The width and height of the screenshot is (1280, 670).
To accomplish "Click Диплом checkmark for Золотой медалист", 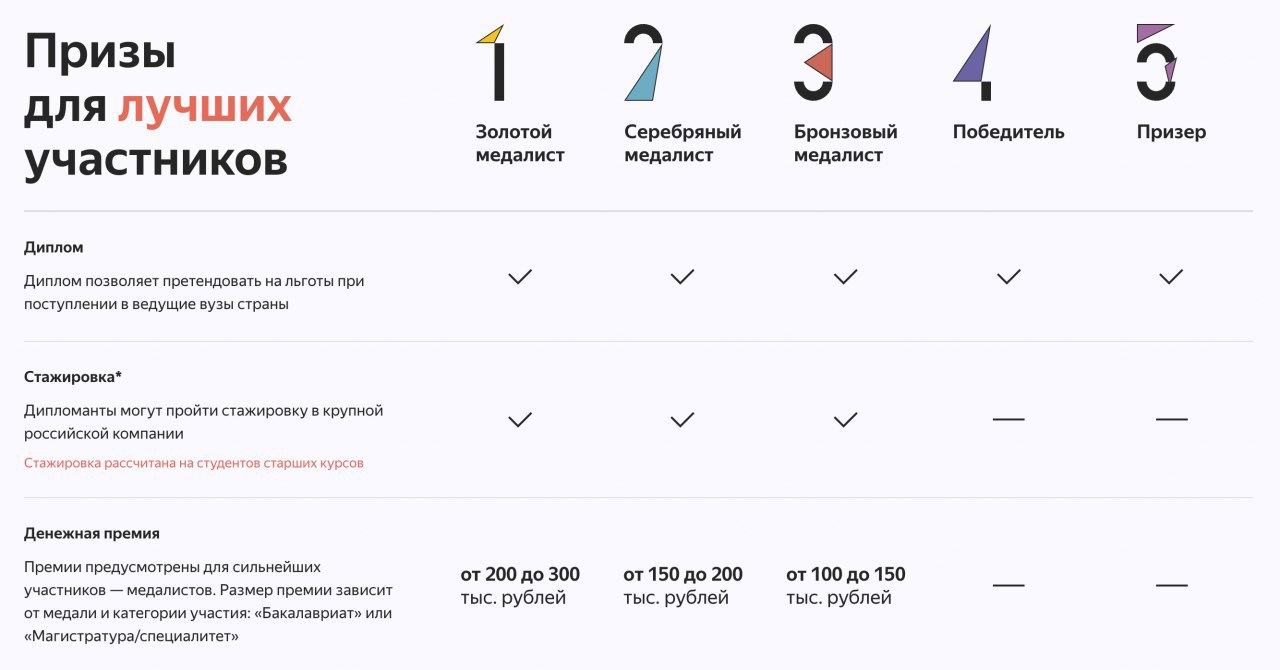I will pos(520,277).
